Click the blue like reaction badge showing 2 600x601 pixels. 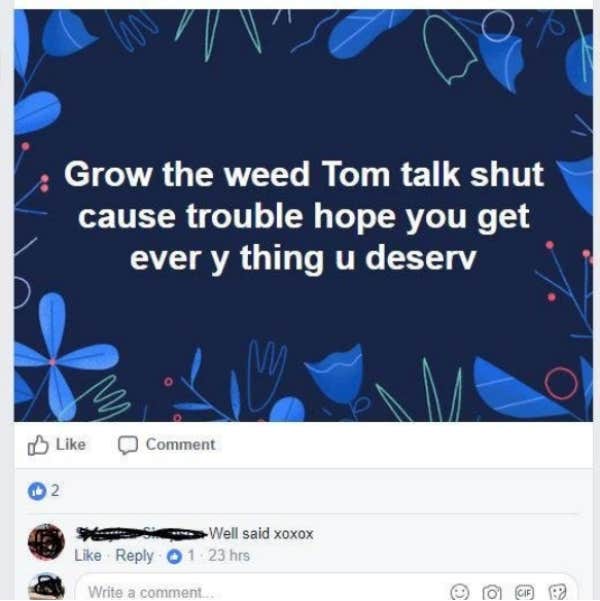37,491
